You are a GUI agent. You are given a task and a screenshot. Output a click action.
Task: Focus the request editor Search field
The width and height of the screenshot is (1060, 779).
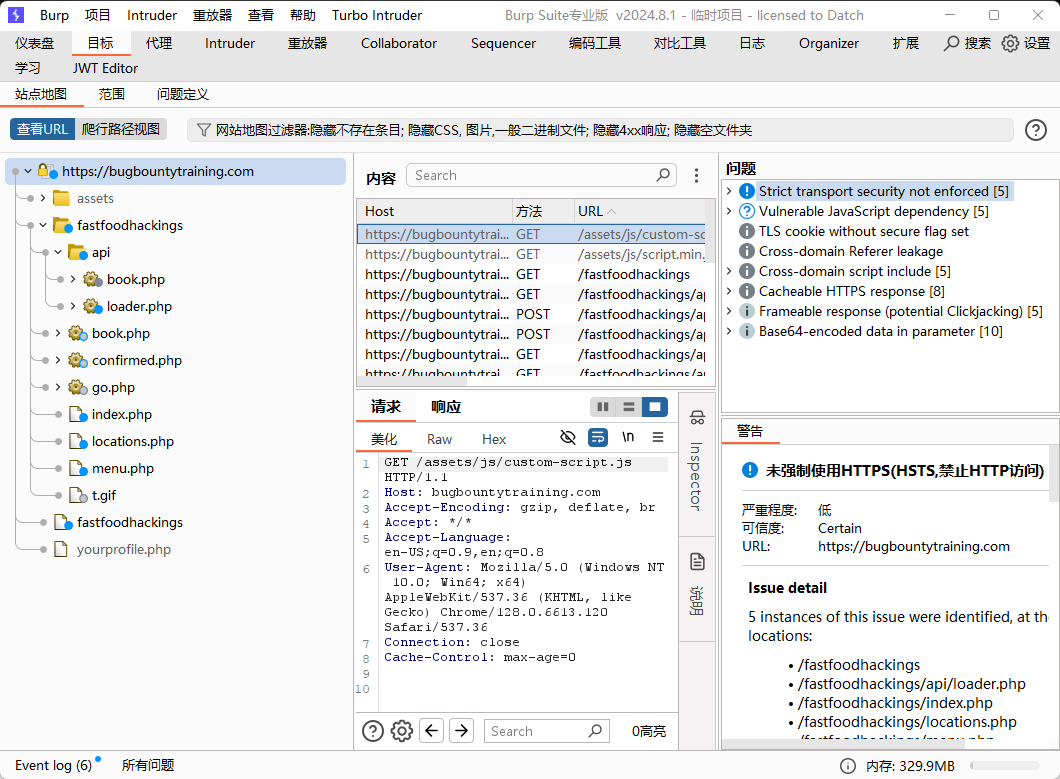547,731
